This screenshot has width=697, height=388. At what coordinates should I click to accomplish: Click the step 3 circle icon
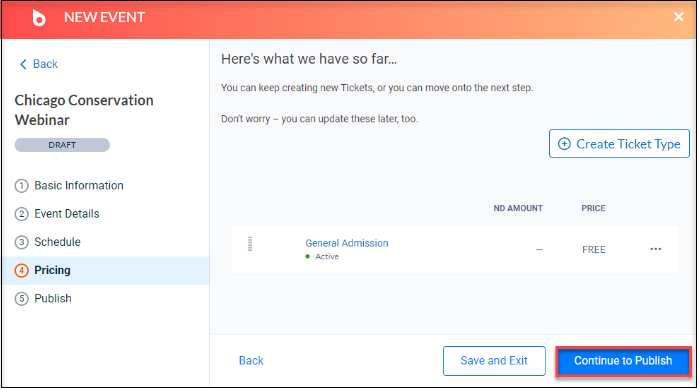[x=21, y=242]
